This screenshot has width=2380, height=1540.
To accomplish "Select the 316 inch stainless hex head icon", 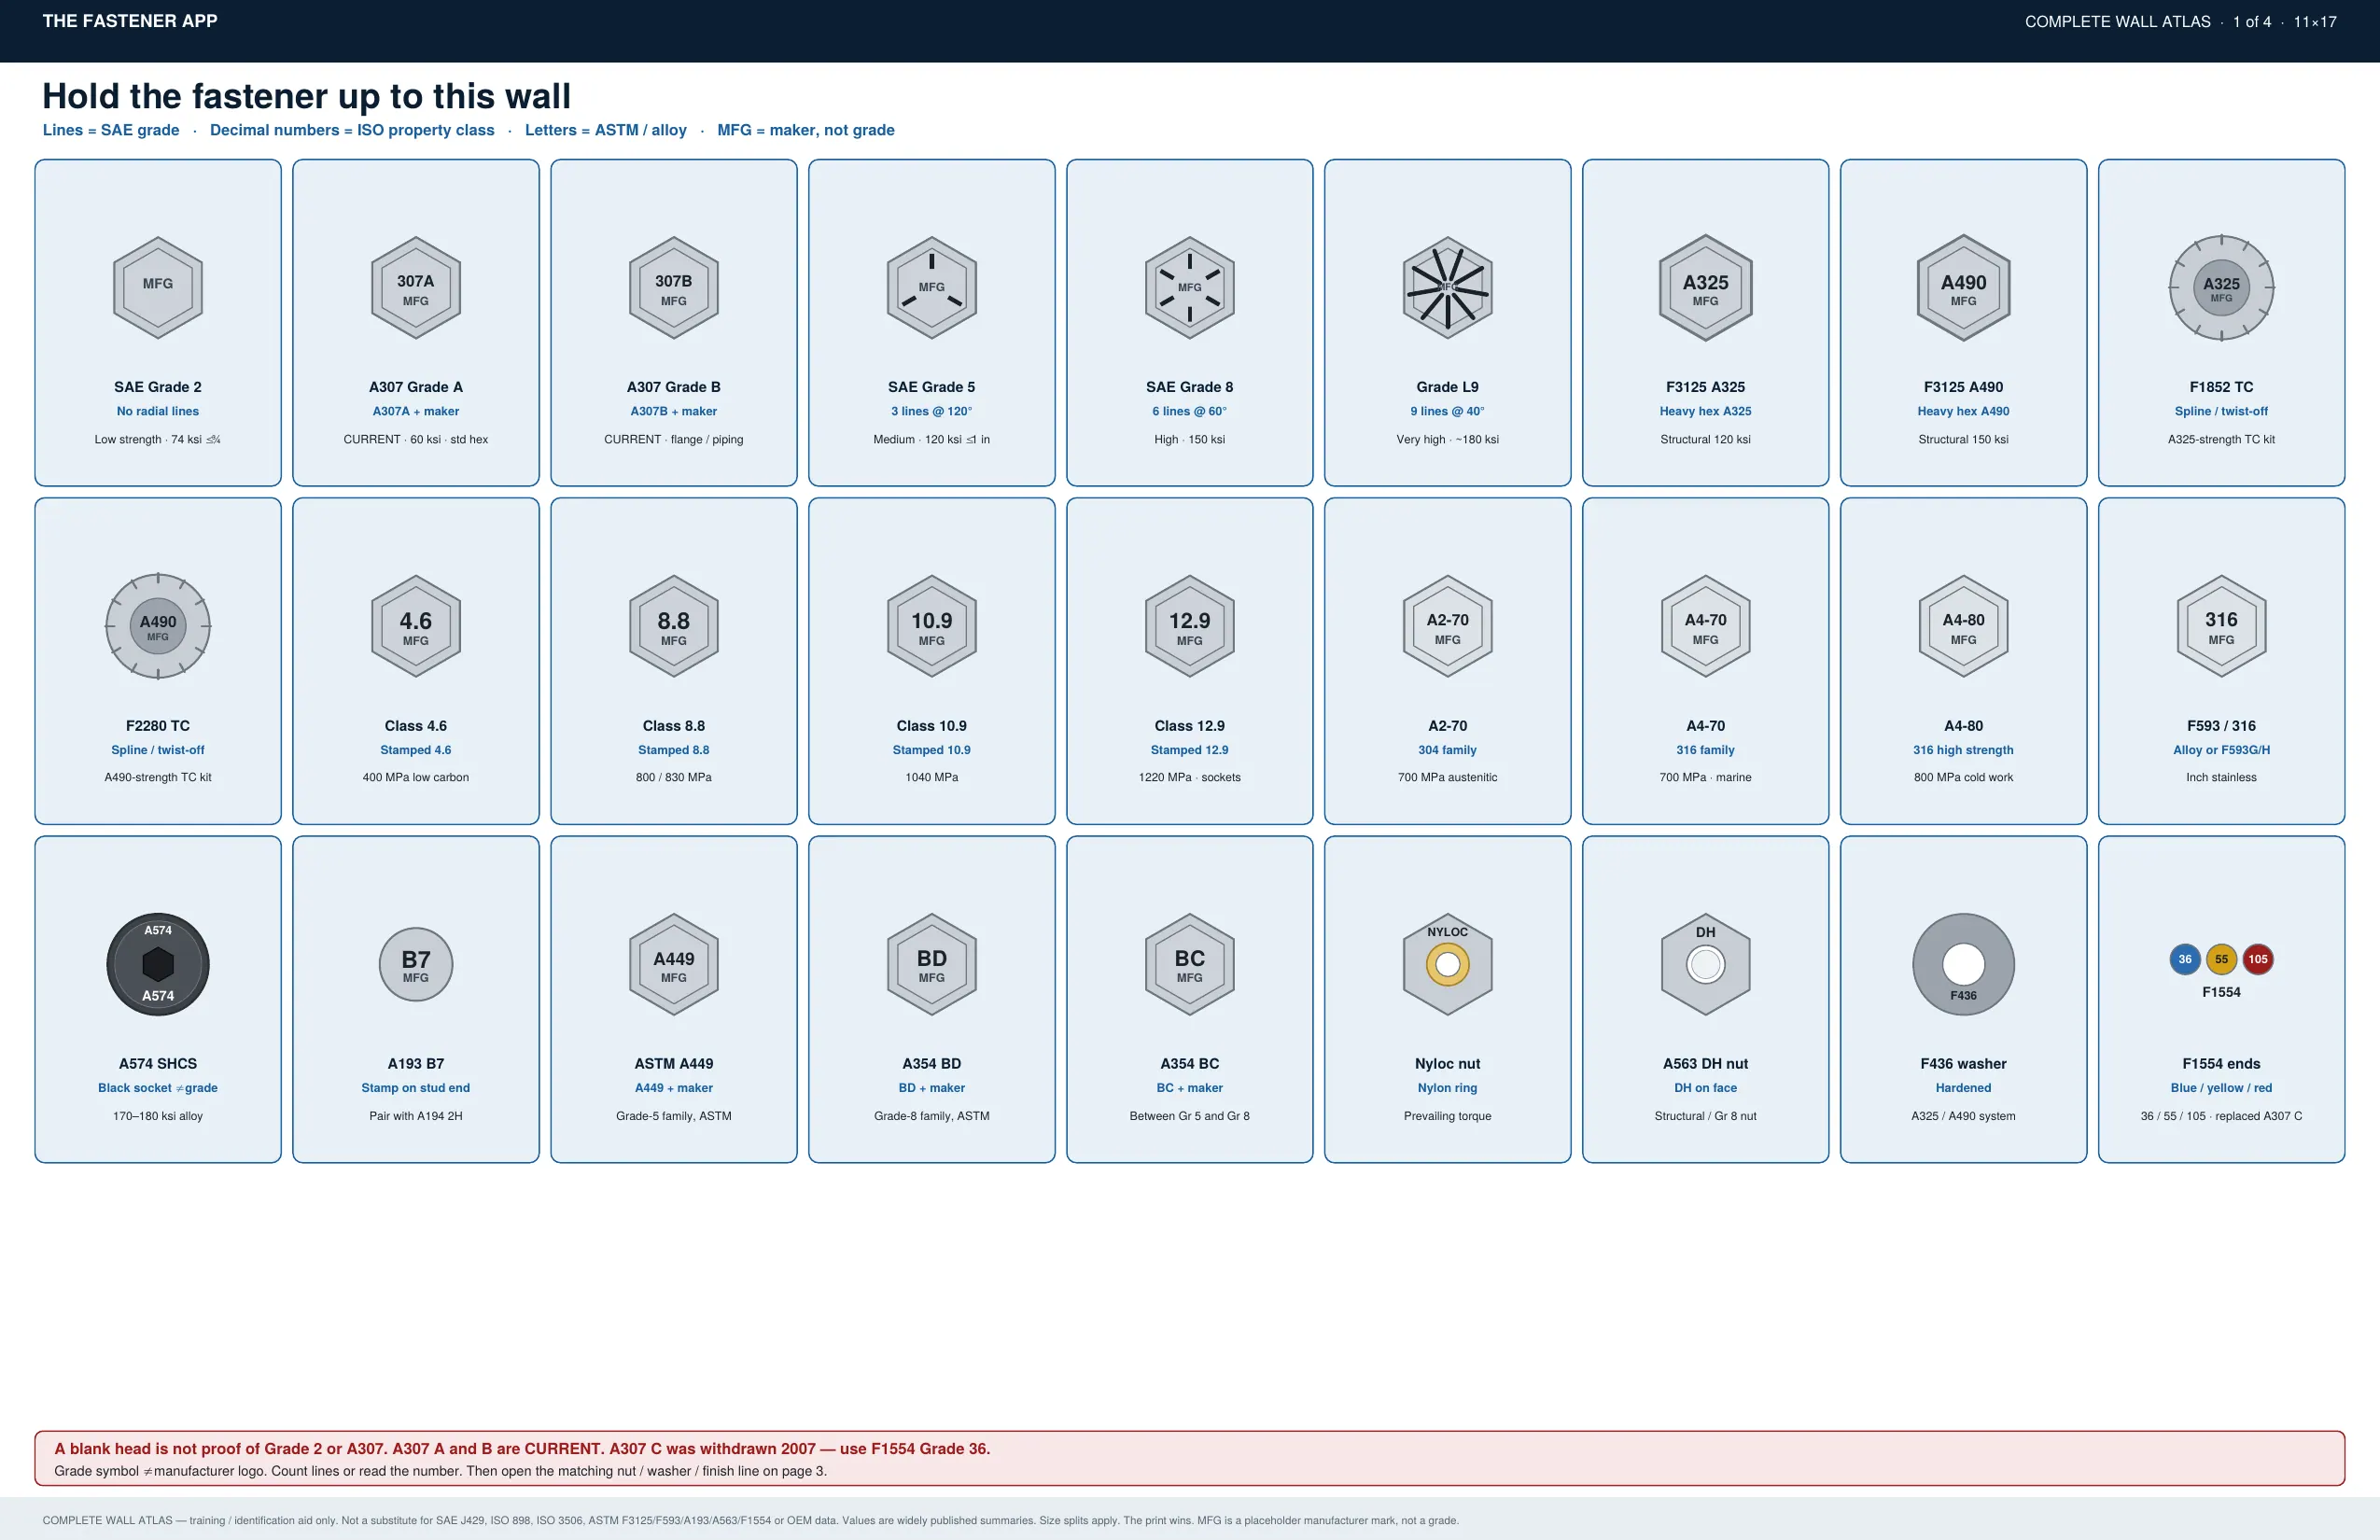I will [x=2222, y=626].
